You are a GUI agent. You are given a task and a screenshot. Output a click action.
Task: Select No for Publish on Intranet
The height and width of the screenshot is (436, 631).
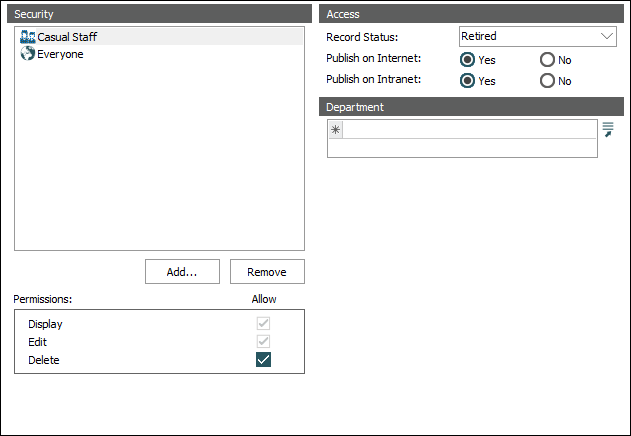tap(547, 81)
